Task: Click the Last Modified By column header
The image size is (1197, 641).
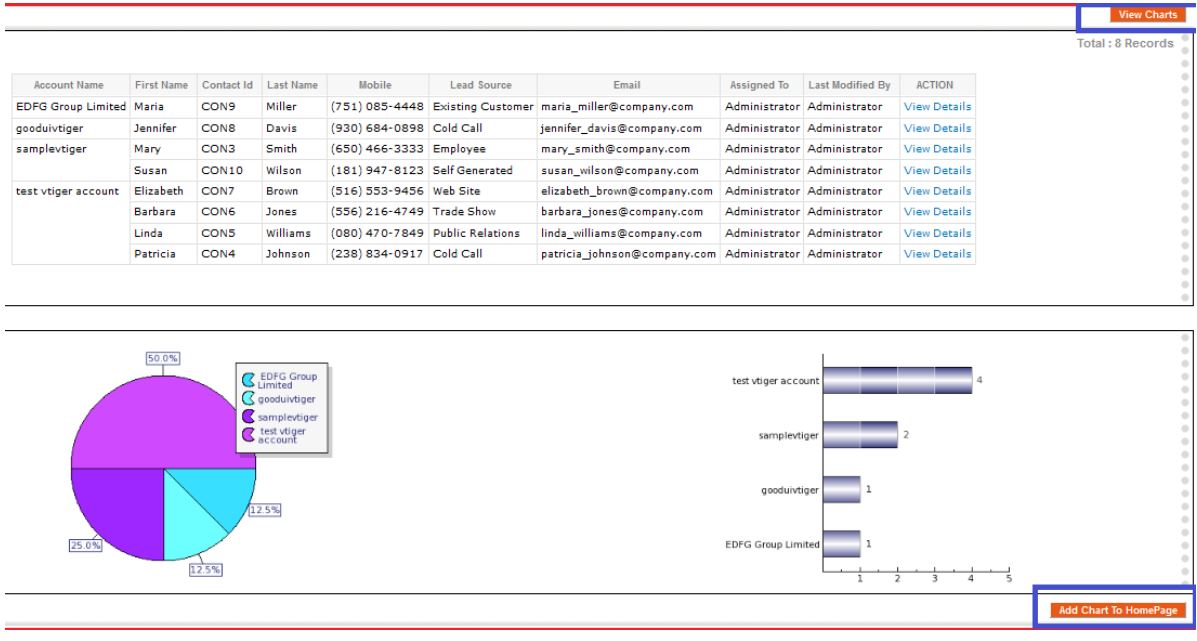Action: [849, 85]
